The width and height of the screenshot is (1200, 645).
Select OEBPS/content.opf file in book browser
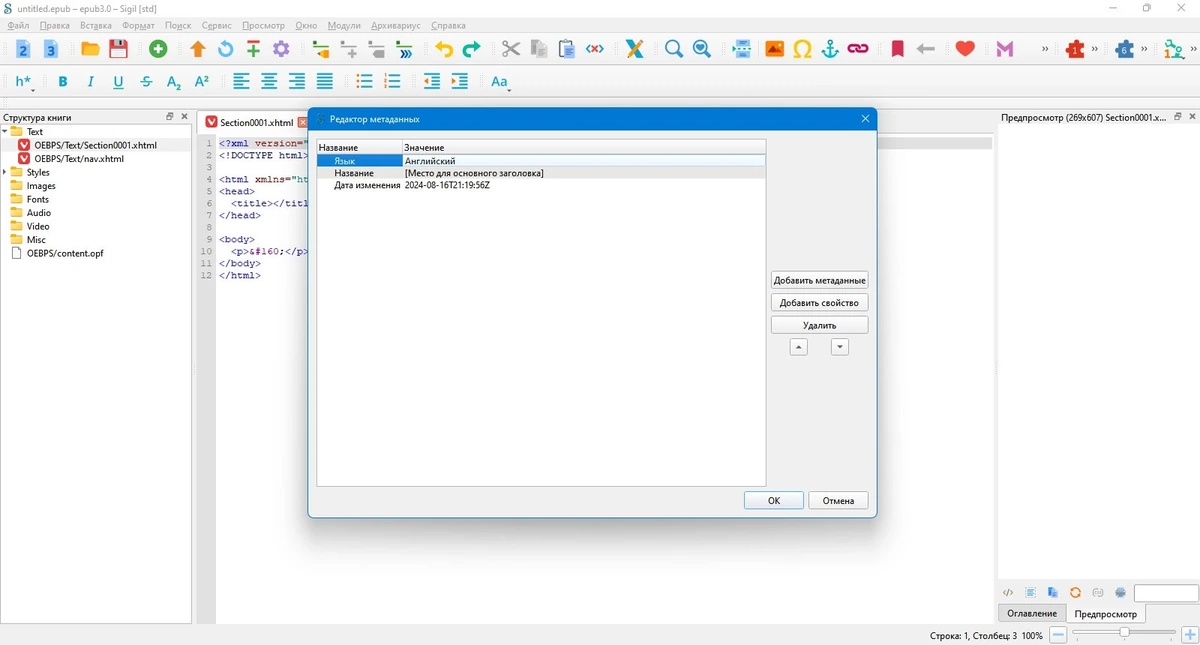pos(65,254)
